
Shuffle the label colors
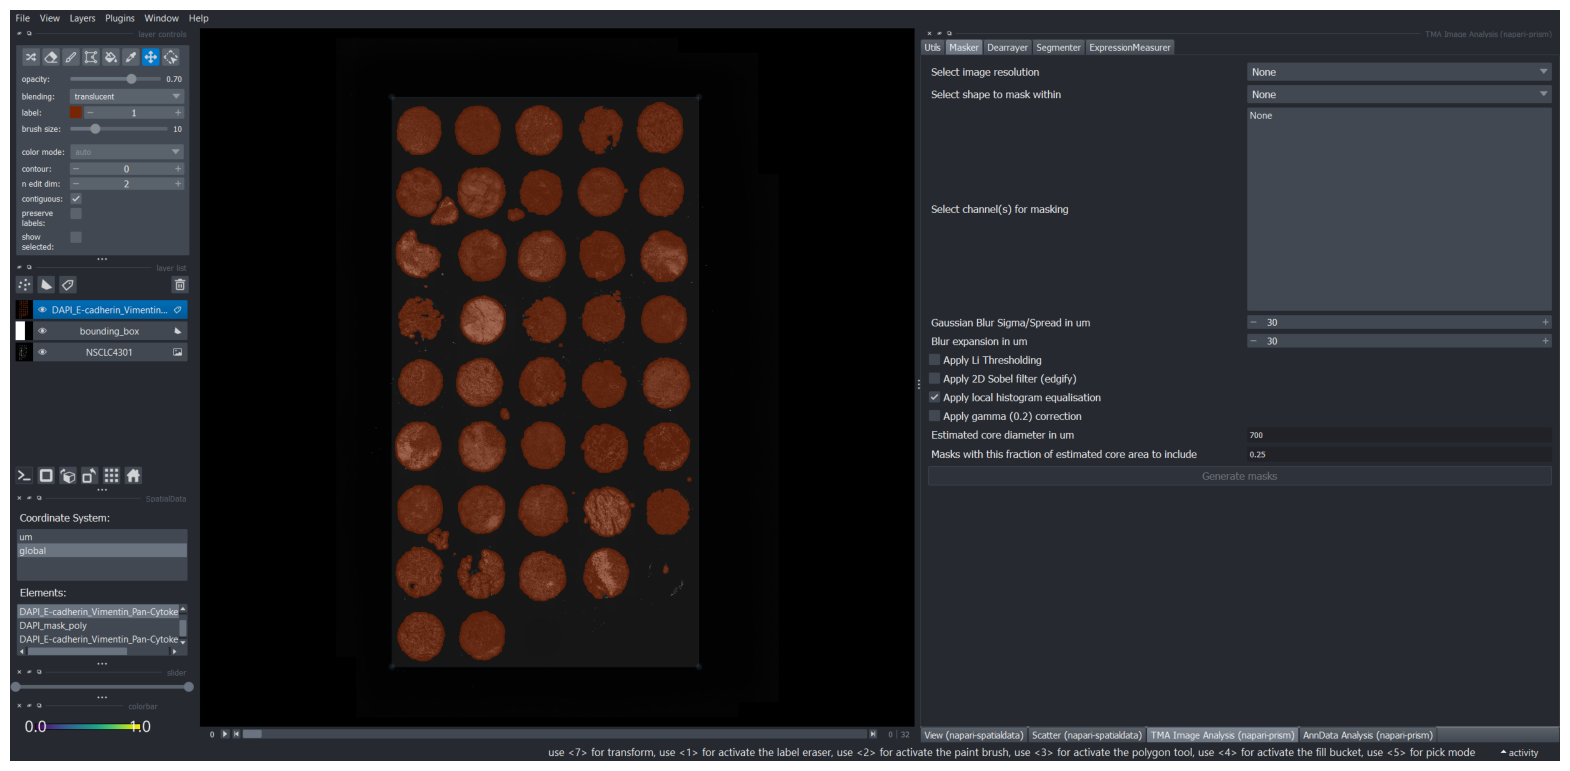tap(31, 57)
